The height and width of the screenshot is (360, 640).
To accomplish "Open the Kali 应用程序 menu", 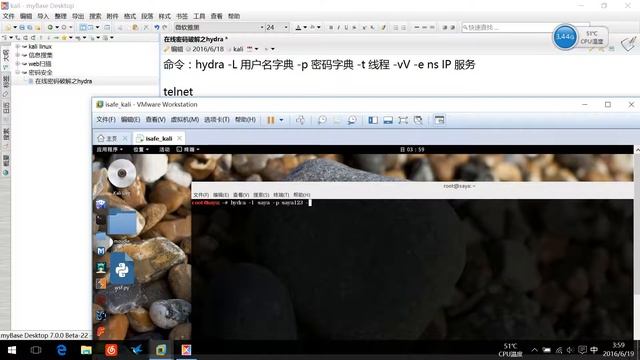I will (x=109, y=150).
